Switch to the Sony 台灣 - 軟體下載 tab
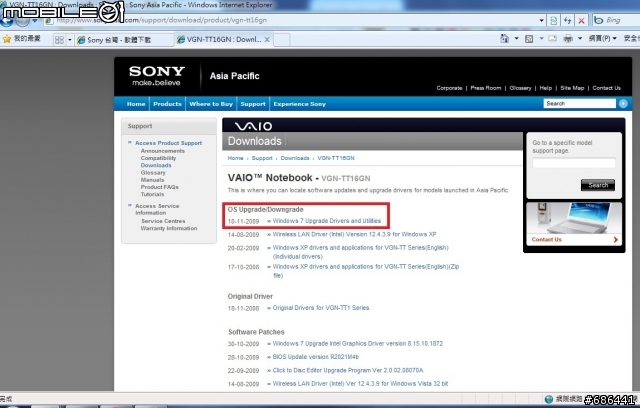Viewport: 640px width, 408px height. (124, 40)
